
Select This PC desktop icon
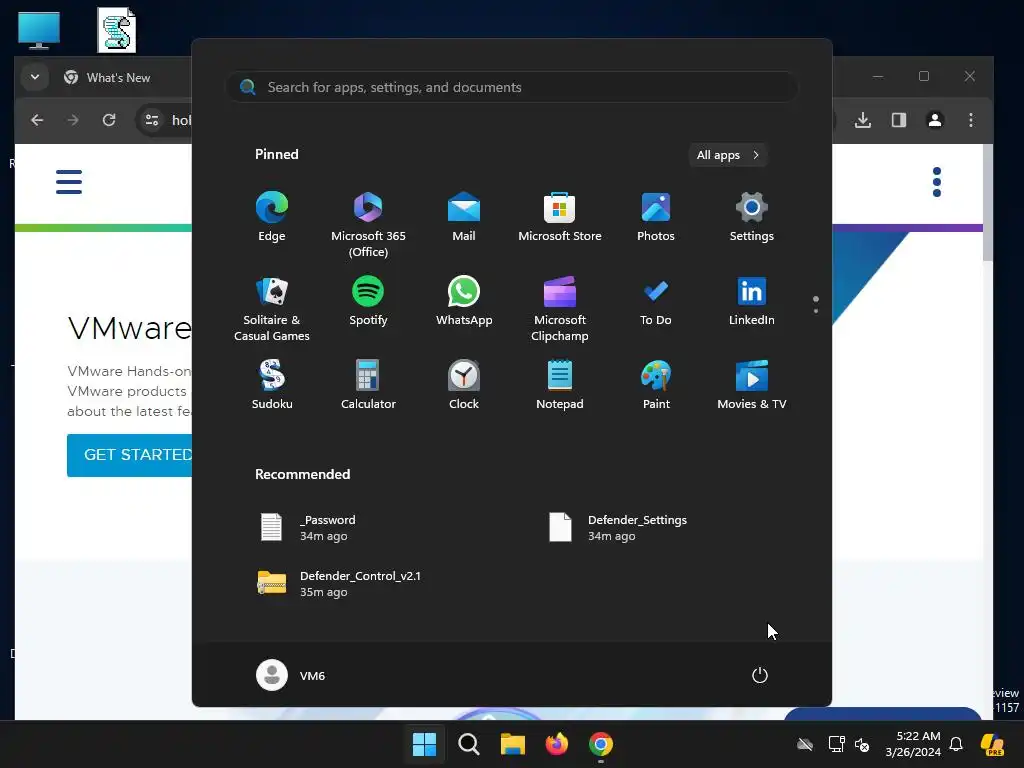coord(39,30)
